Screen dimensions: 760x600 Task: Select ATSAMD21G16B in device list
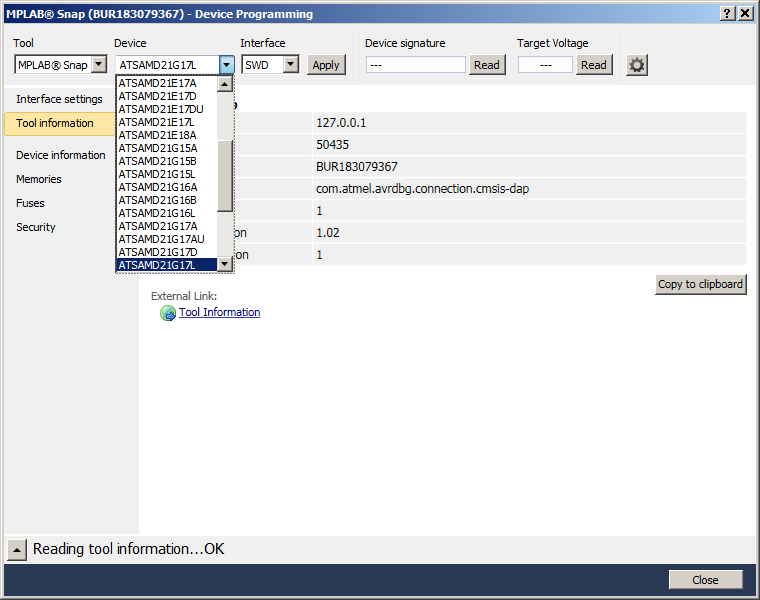[167, 201]
